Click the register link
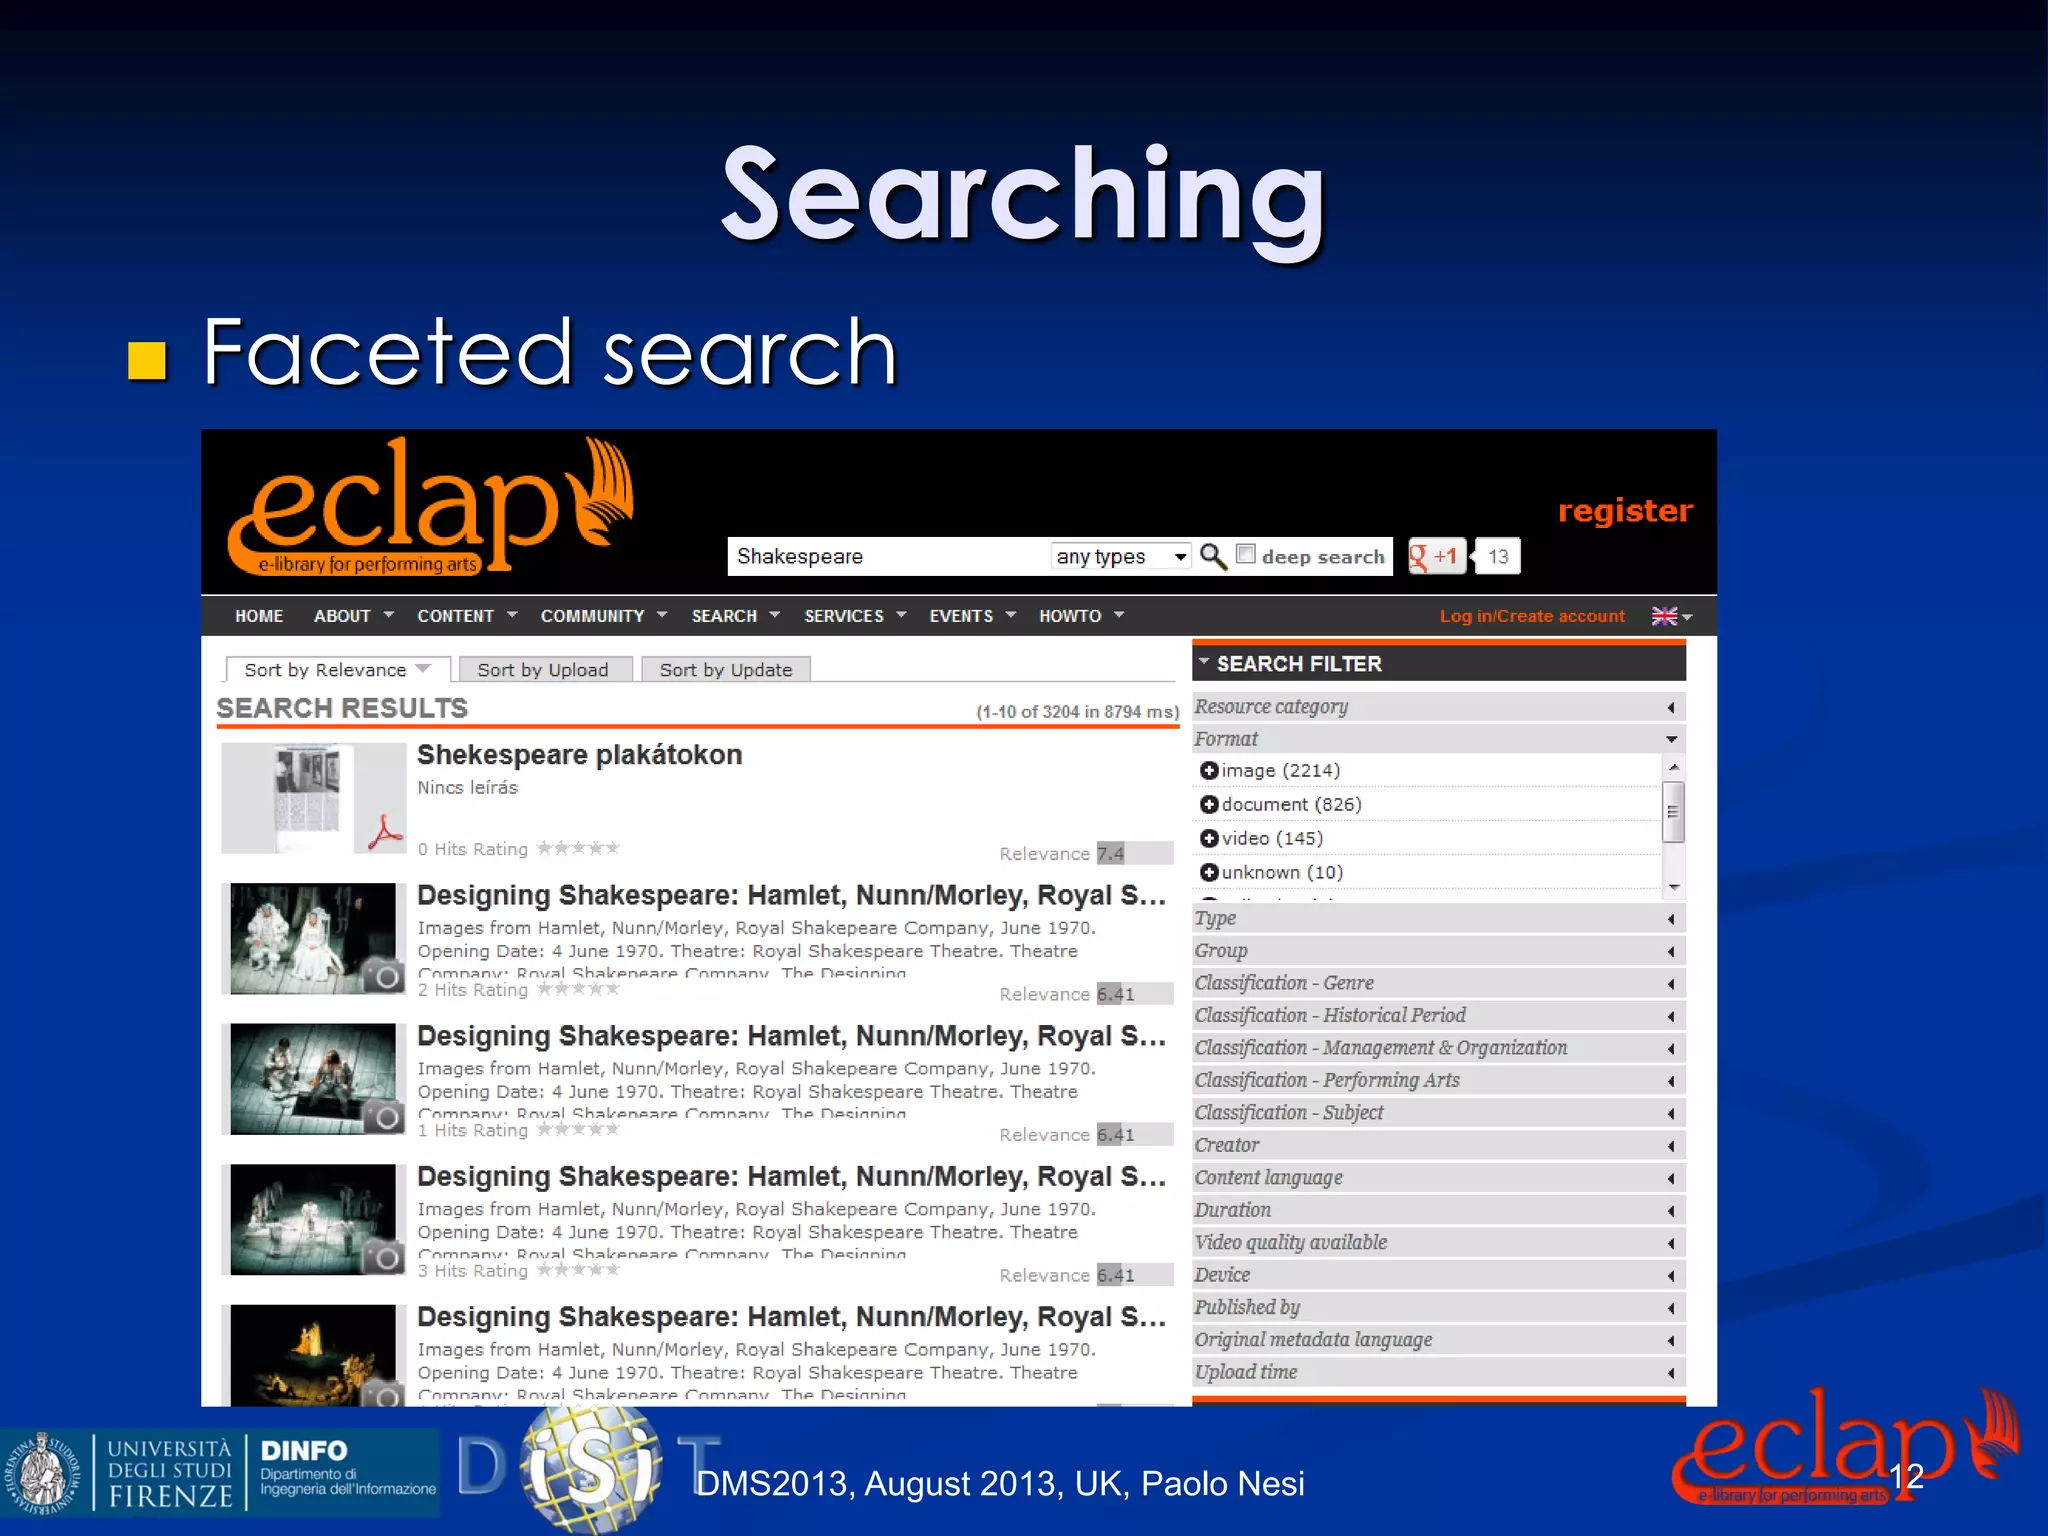The height and width of the screenshot is (1536, 2048). coord(1625,511)
